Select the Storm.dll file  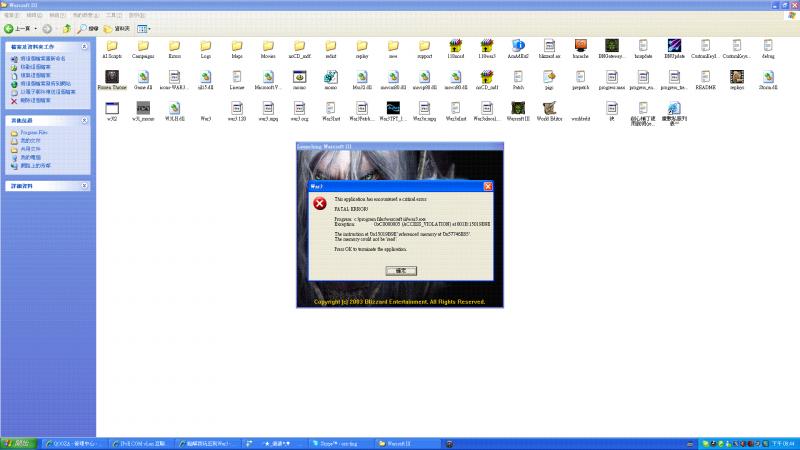pos(768,81)
